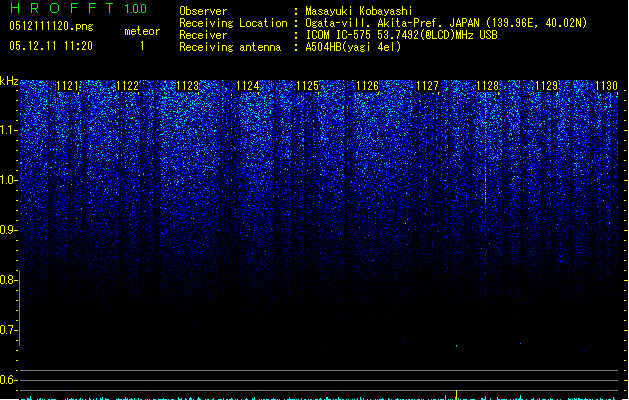The image size is (629, 400).
Task: Click the A504HB(yagi 4el) antenna text
Action: coord(353,47)
